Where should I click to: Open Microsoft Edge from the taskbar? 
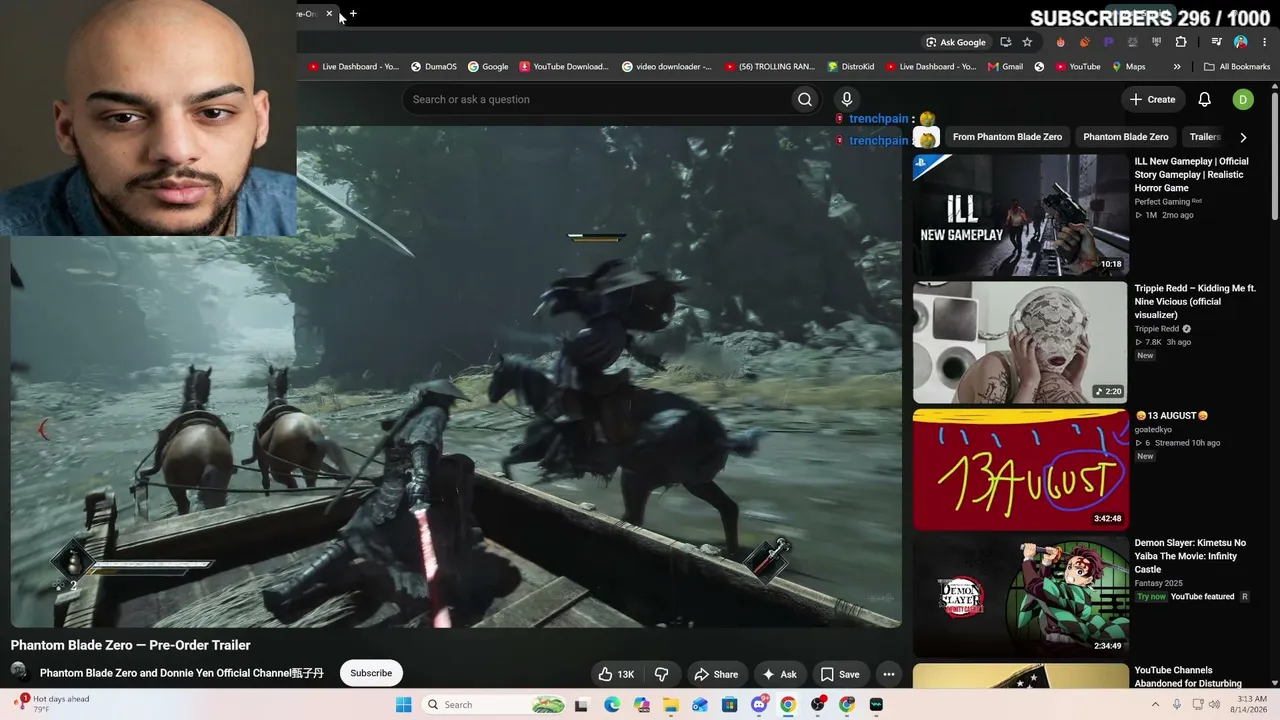(x=612, y=705)
